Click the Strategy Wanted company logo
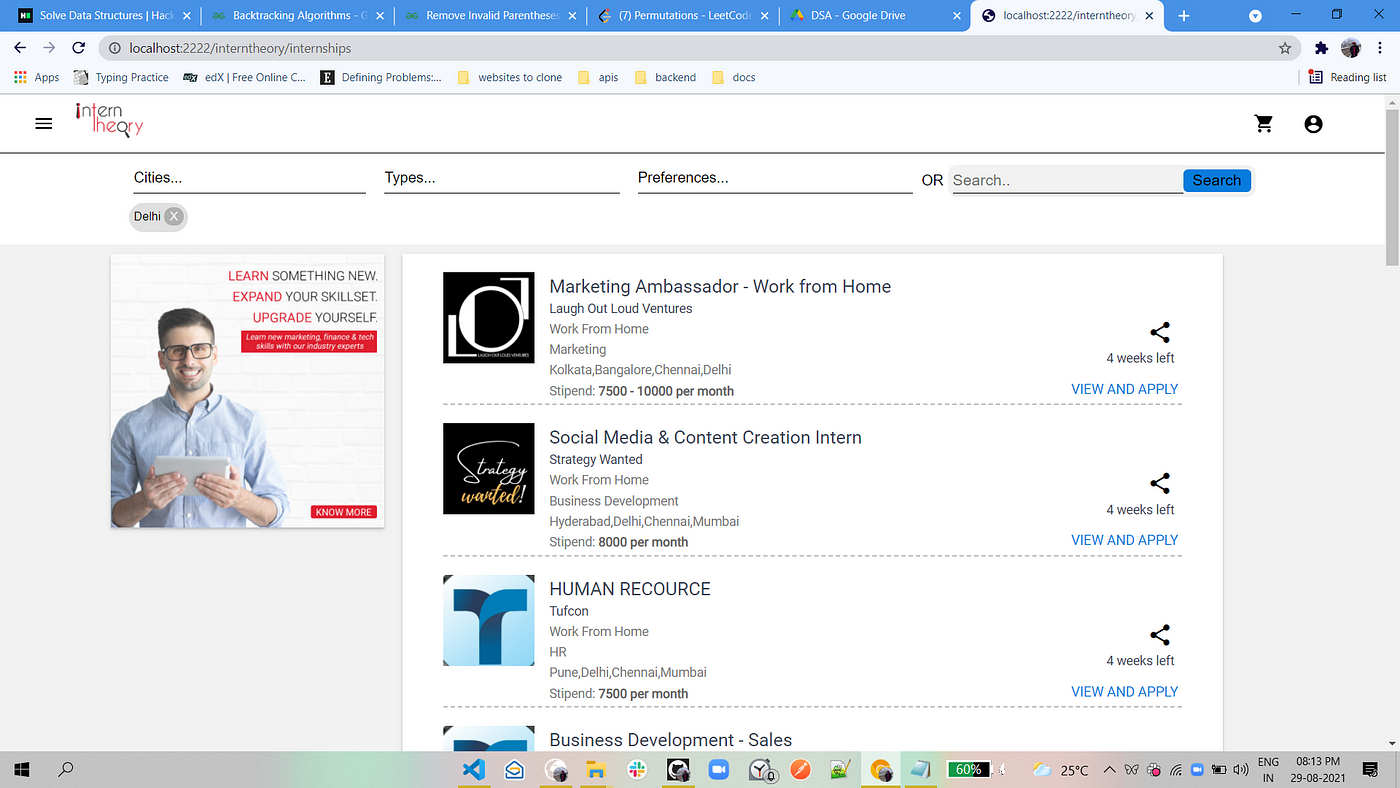The width and height of the screenshot is (1400, 788). click(489, 468)
